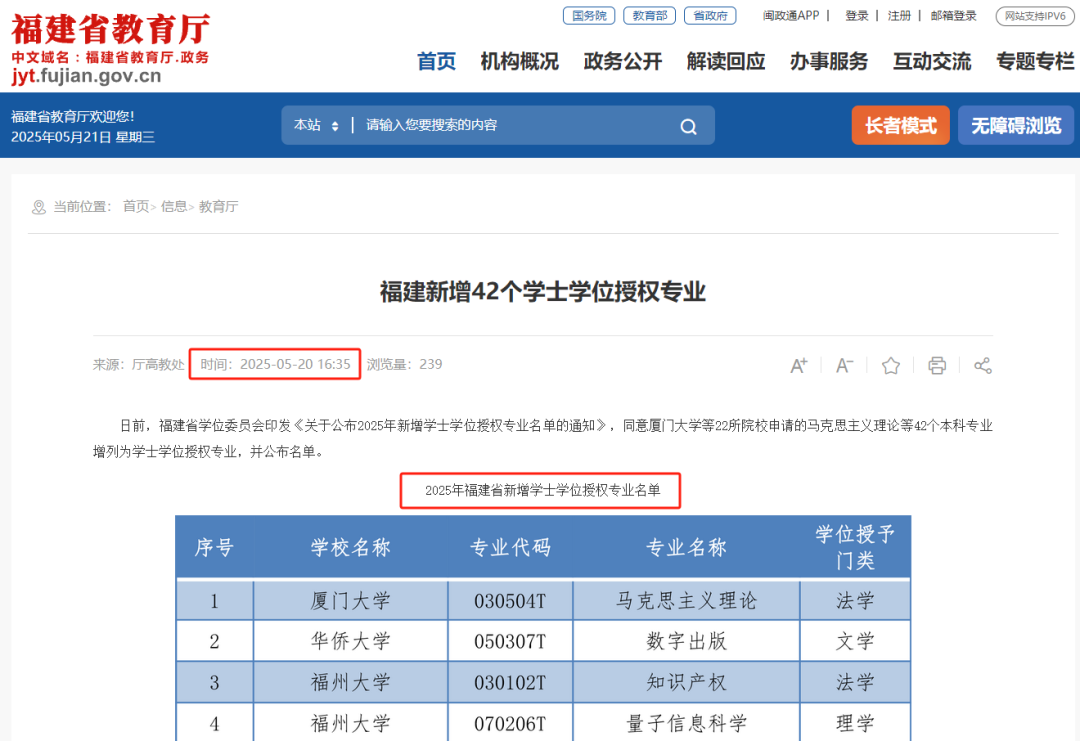Open 无障碍浏览 accessibility browsing
The width and height of the screenshot is (1080, 741).
tap(1016, 125)
